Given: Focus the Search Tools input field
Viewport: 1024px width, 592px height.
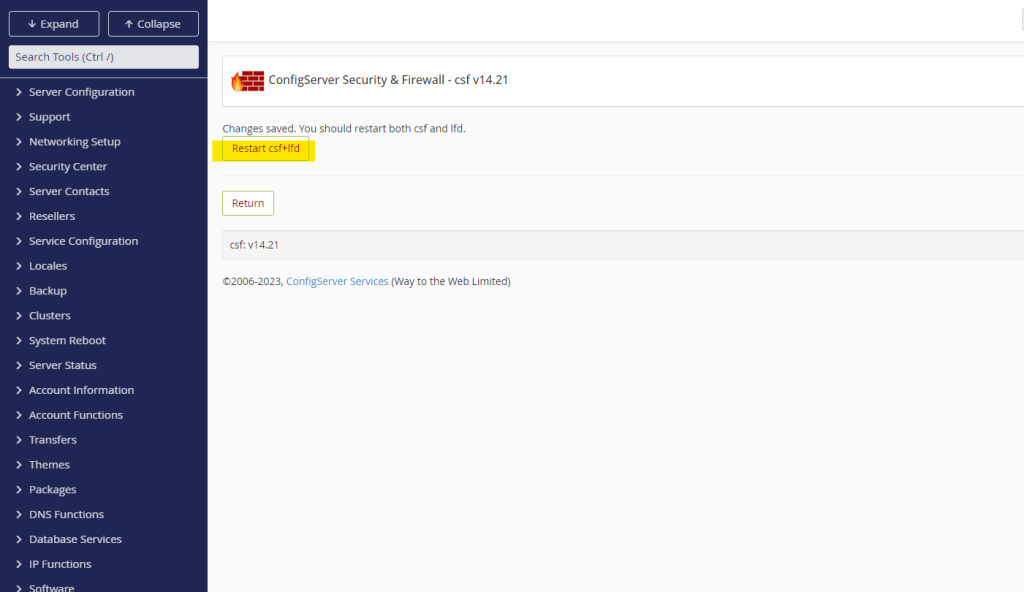Looking at the screenshot, I should [x=104, y=57].
